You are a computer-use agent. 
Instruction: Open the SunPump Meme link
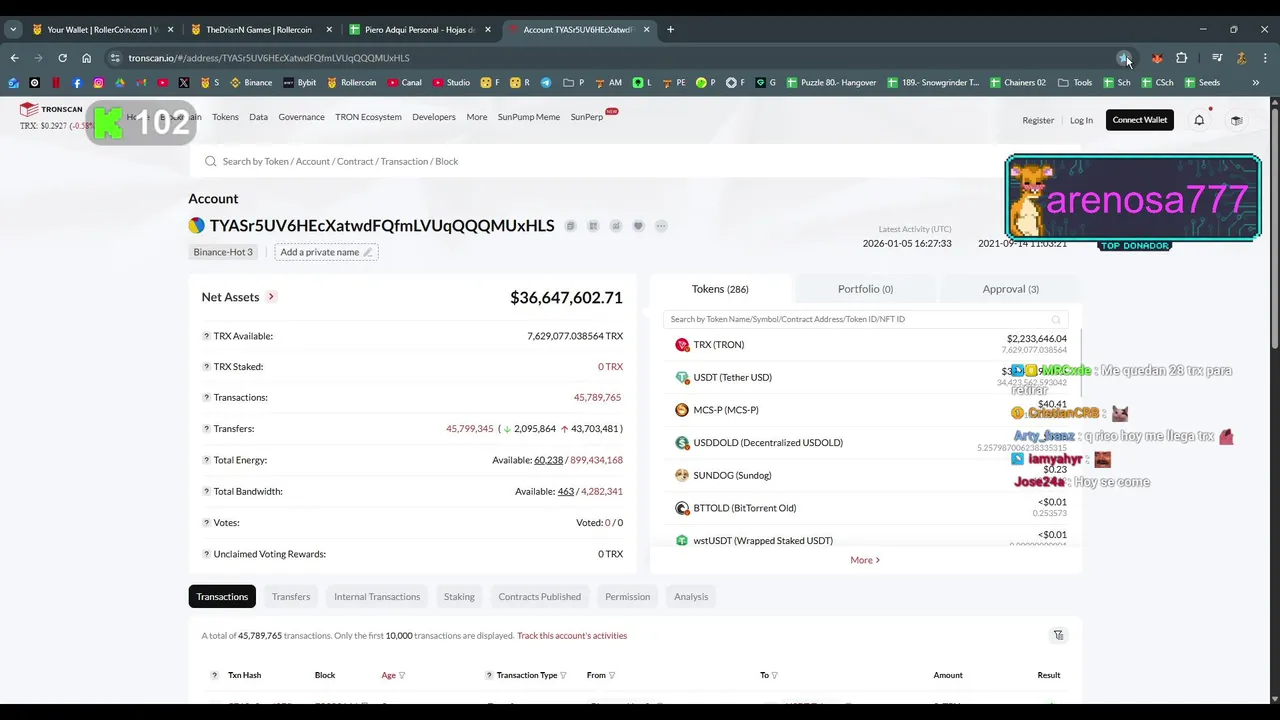[x=529, y=117]
